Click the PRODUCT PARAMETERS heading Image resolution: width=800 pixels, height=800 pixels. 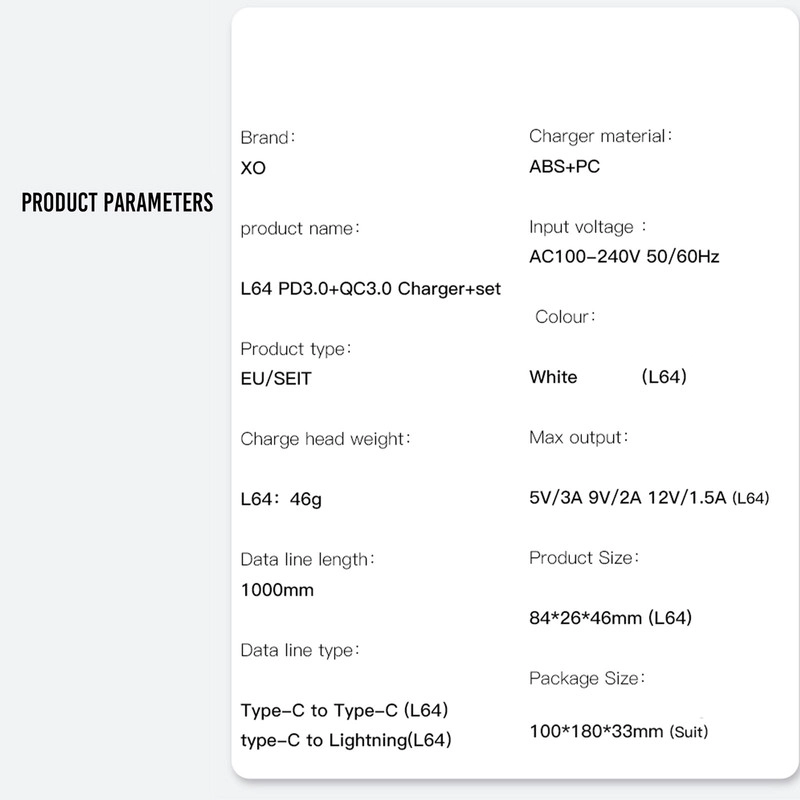coord(117,202)
